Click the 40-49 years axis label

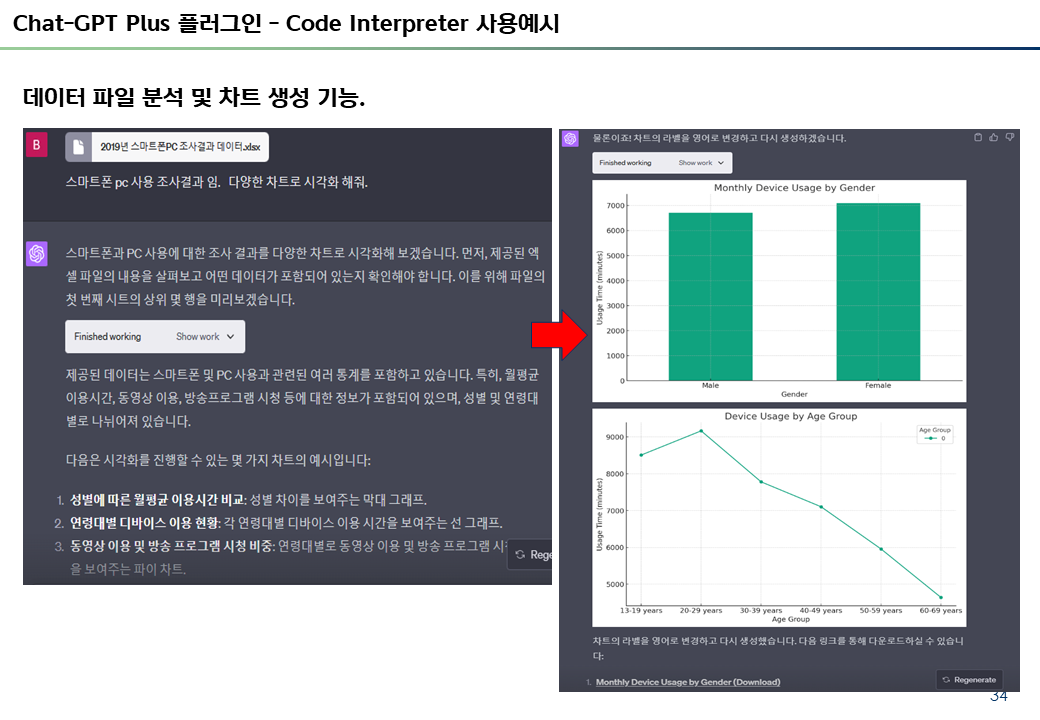pos(820,611)
